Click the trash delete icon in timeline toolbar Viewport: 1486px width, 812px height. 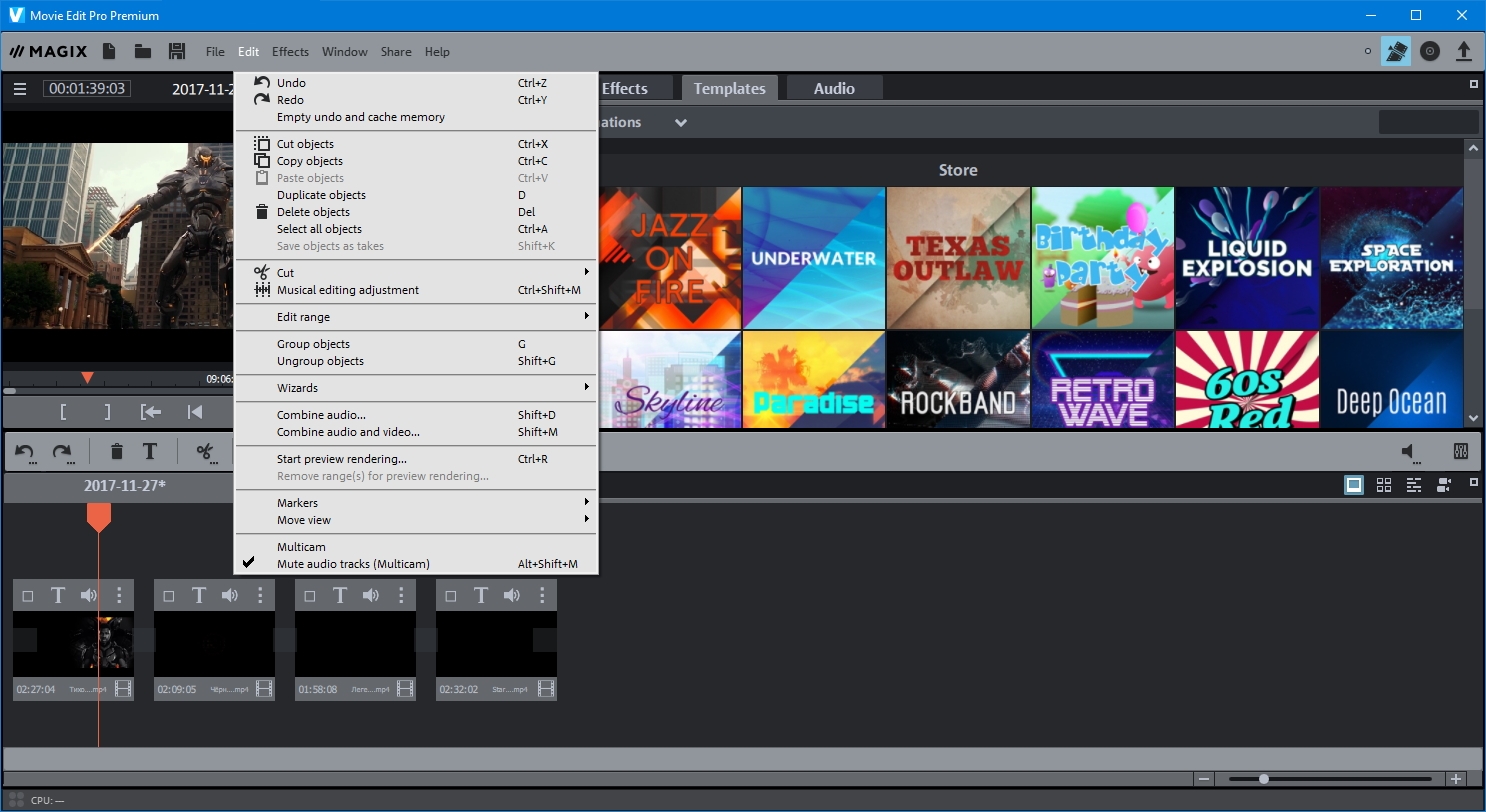pos(116,452)
